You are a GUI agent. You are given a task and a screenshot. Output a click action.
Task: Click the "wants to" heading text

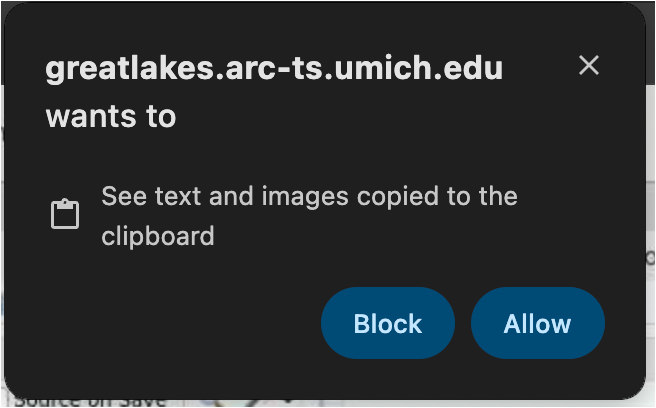(111, 117)
